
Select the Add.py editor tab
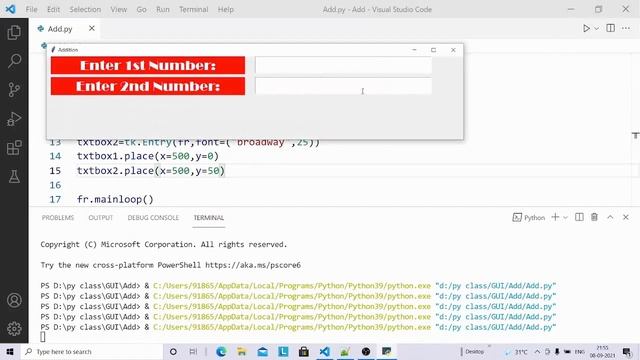(x=60, y=29)
